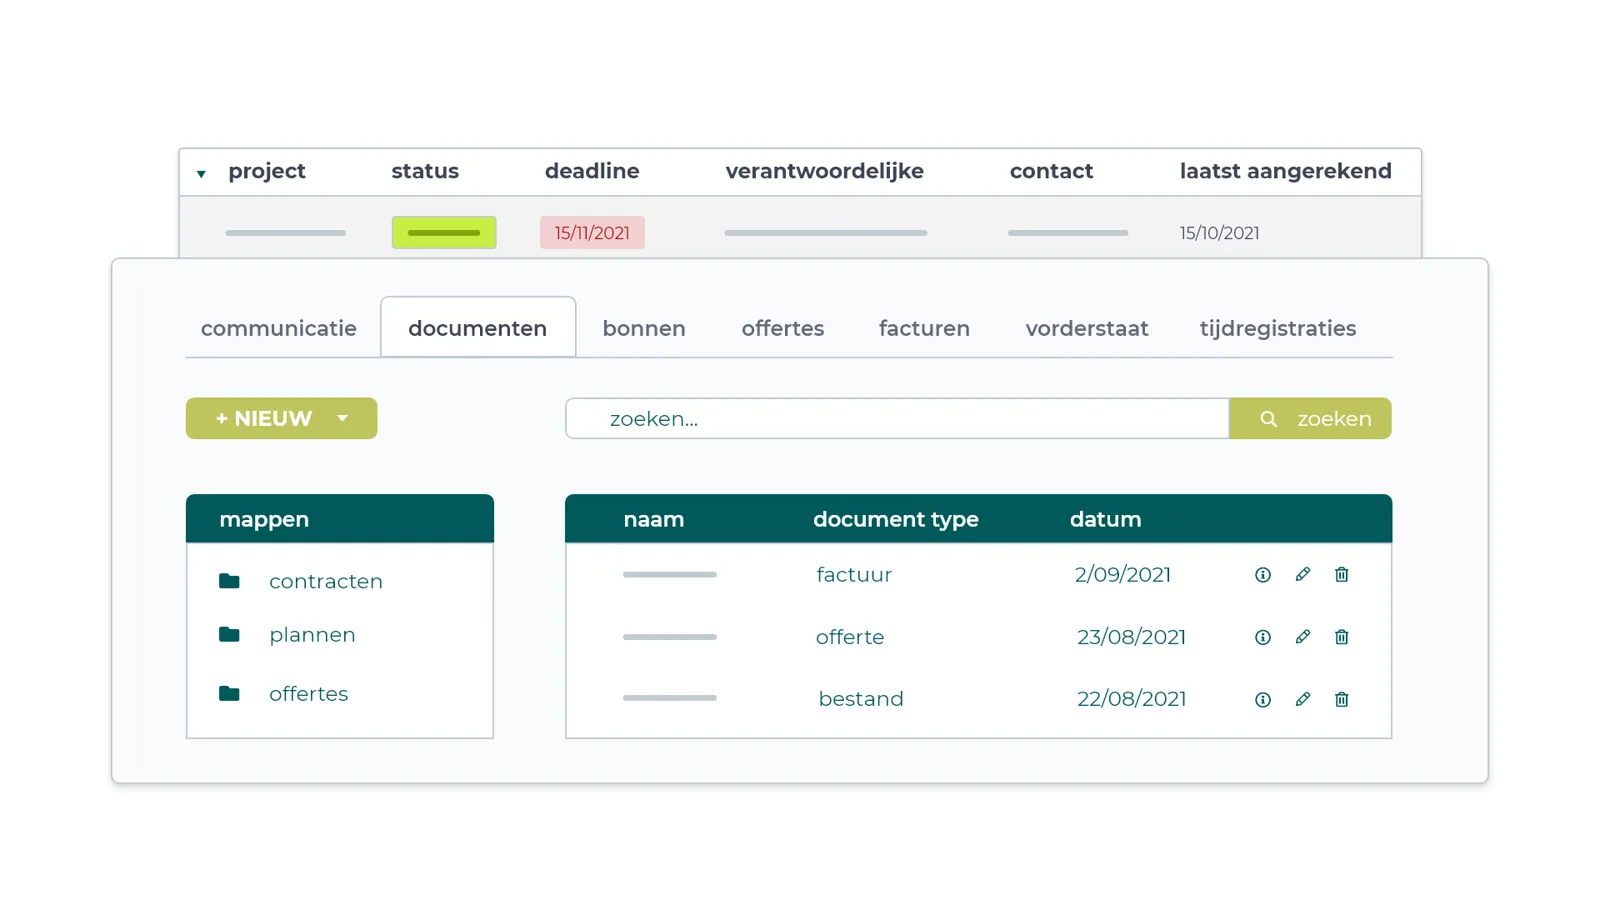The image size is (1600, 900).
Task: Click the green status badge
Action: tap(444, 233)
